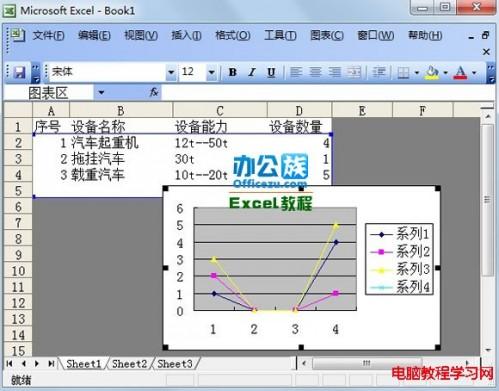The image size is (499, 391).
Task: Expand formatting toolbar options at right end
Action: 491,73
